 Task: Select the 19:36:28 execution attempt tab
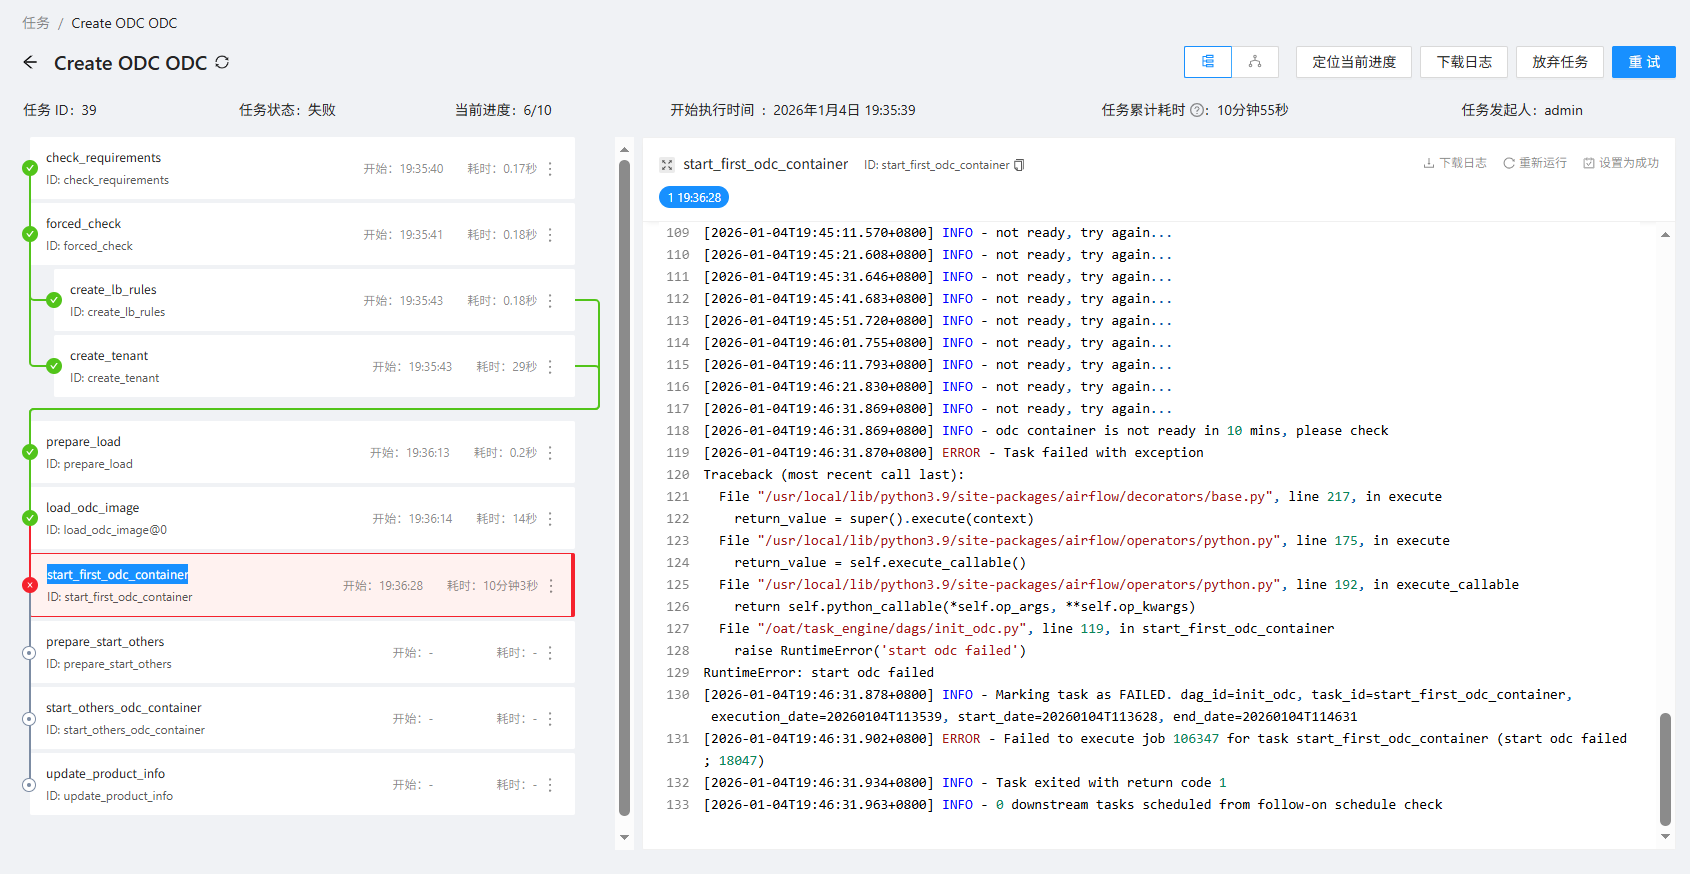[x=694, y=198]
